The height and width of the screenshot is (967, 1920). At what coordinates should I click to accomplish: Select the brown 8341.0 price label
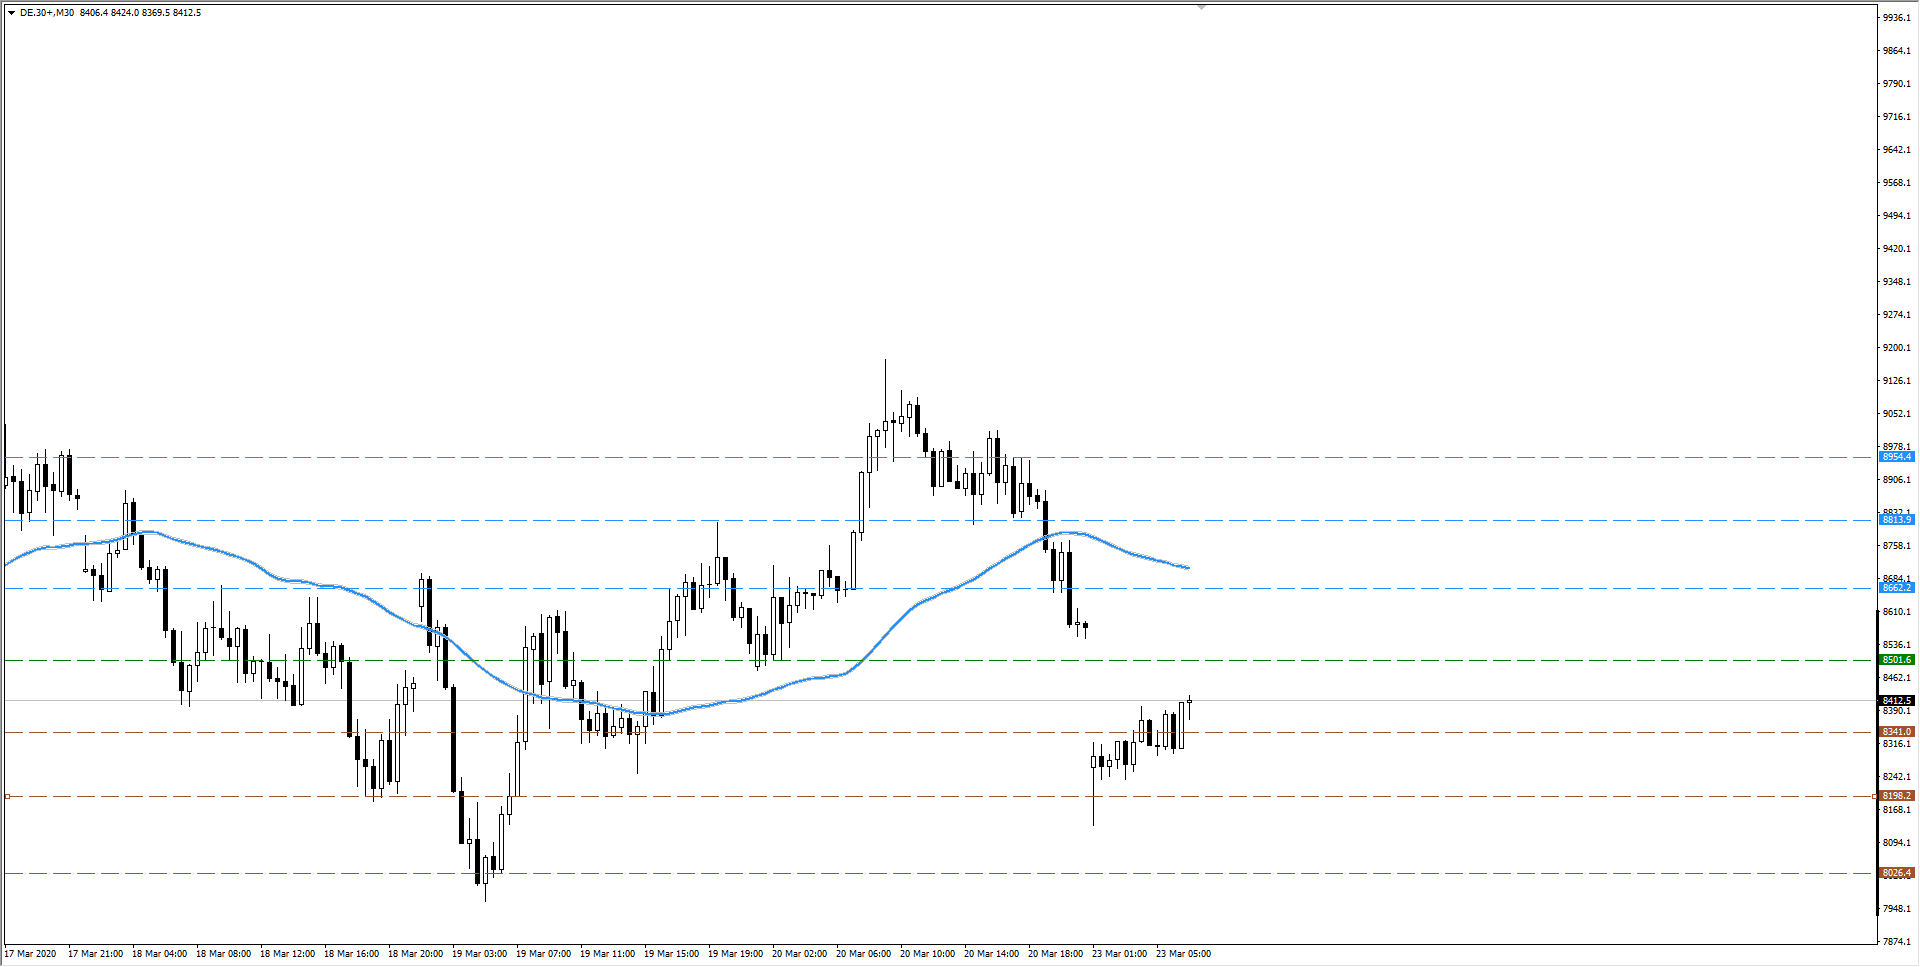[x=1896, y=732]
